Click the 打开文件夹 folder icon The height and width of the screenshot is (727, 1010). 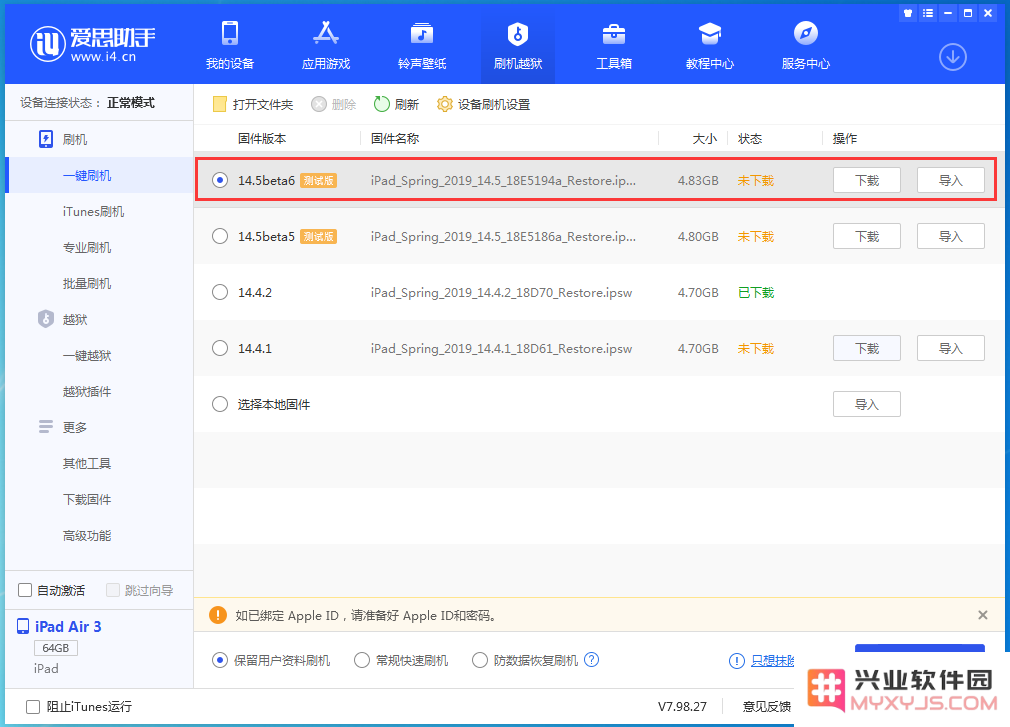pos(220,104)
